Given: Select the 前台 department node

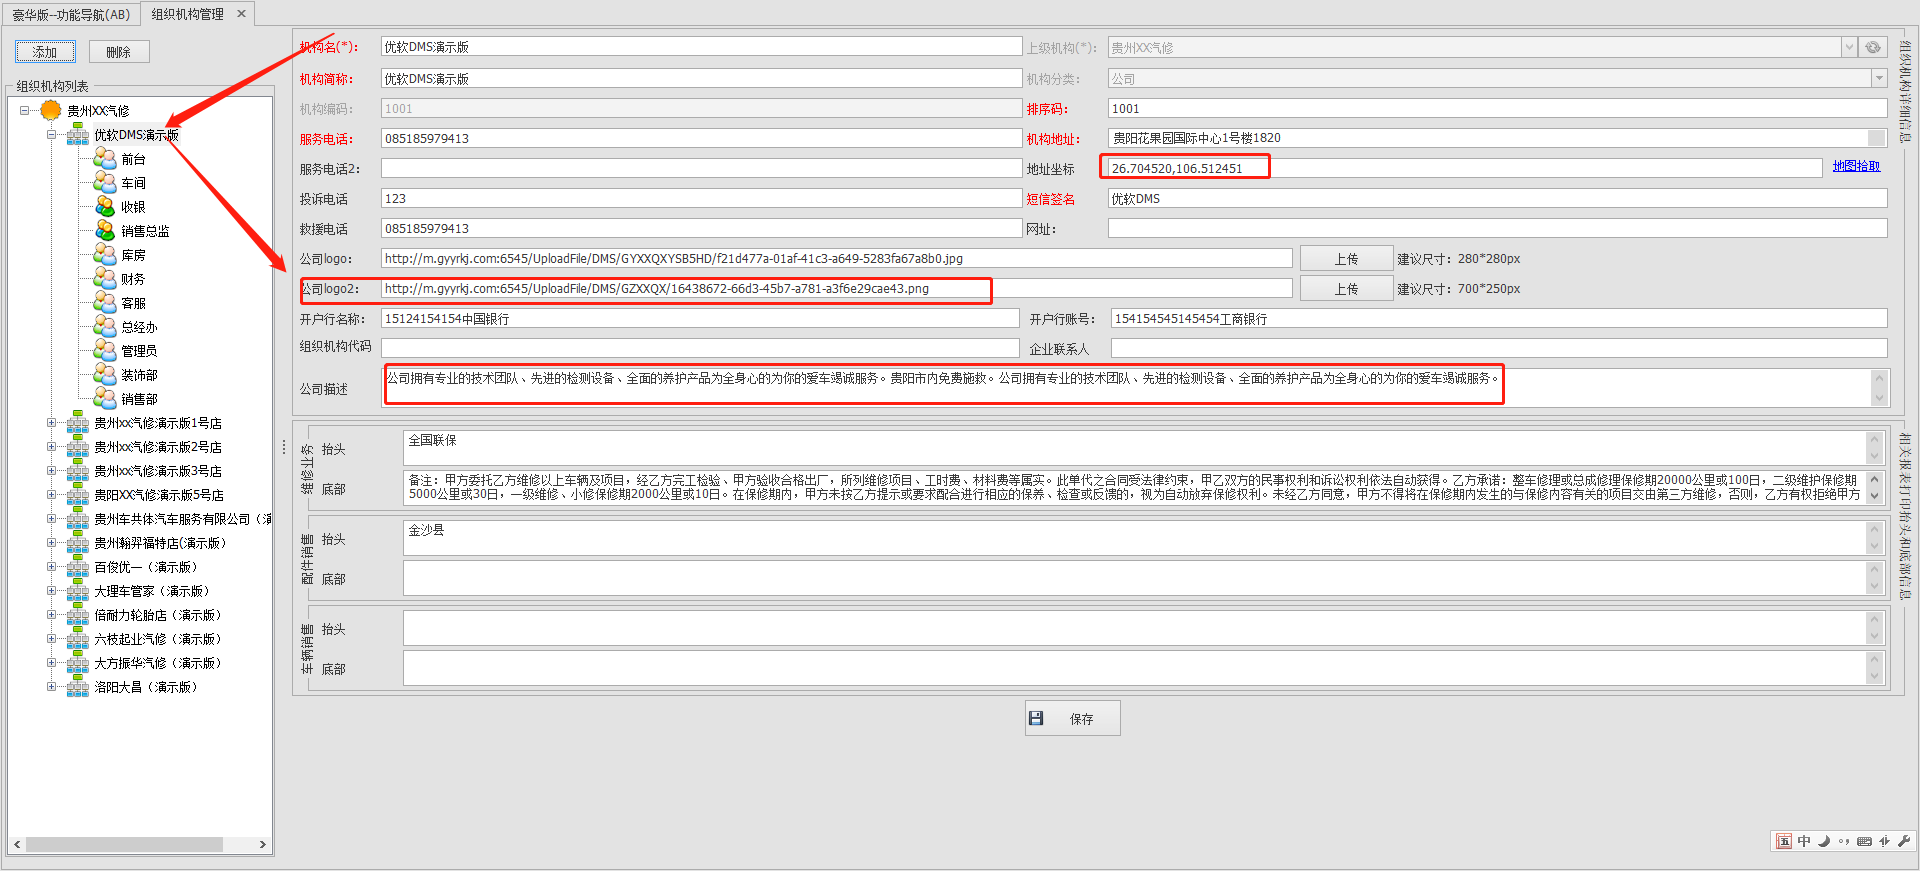Looking at the screenshot, I should 133,159.
